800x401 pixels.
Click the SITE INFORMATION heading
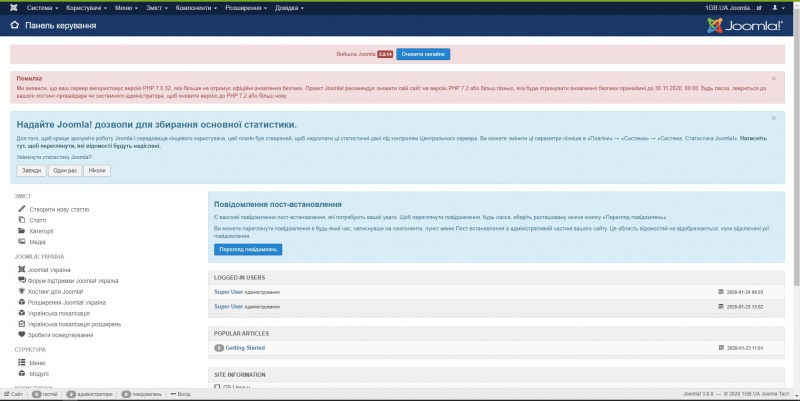(240, 374)
